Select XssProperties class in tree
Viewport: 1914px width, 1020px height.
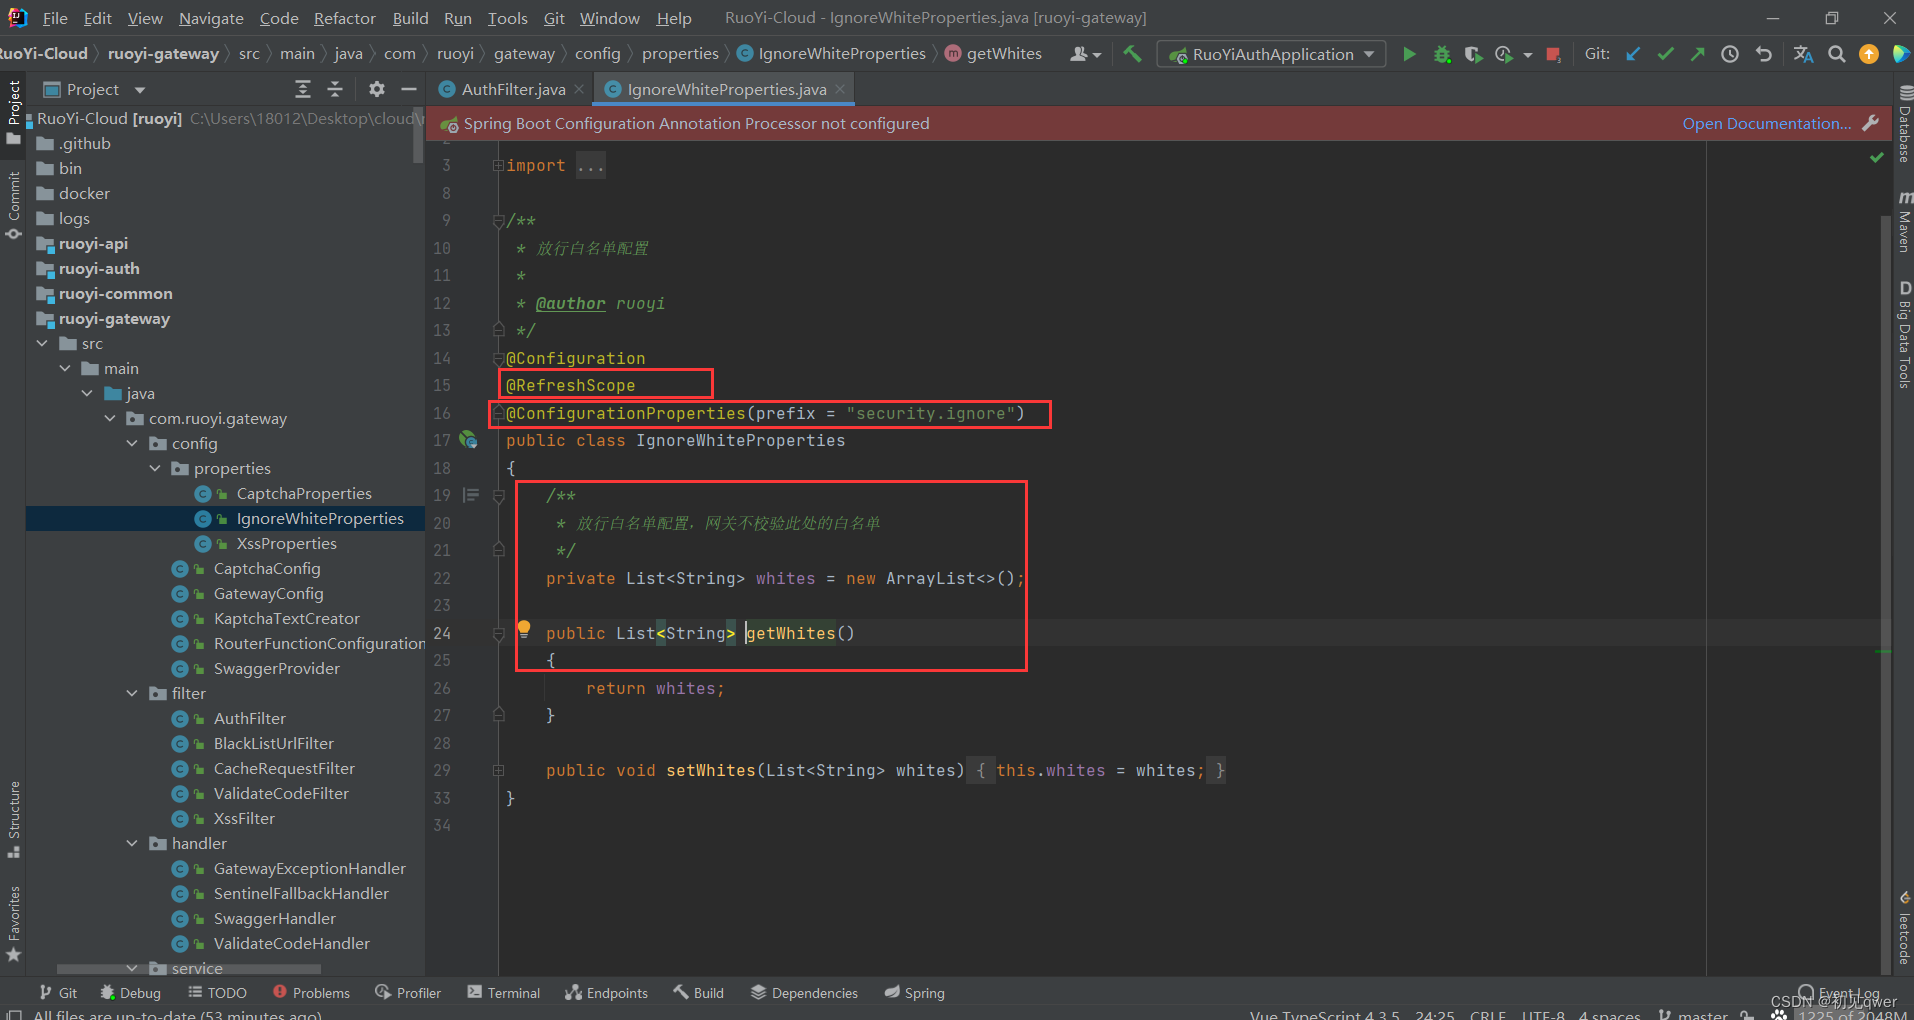(286, 543)
